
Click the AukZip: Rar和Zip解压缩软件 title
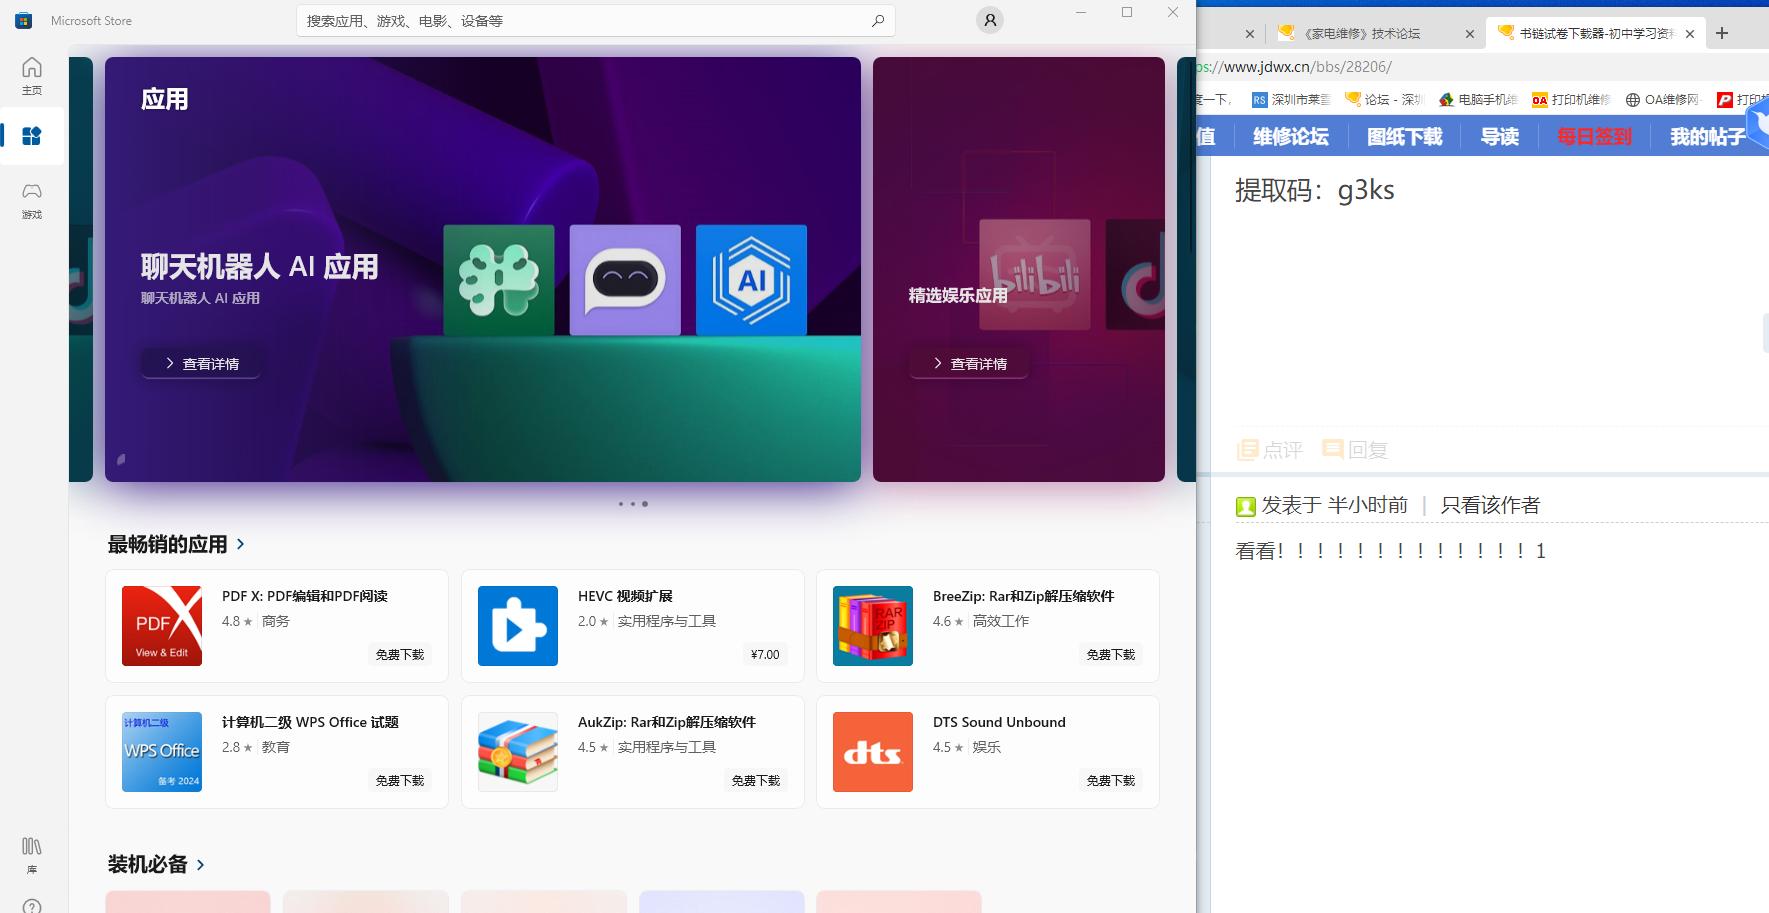point(667,722)
